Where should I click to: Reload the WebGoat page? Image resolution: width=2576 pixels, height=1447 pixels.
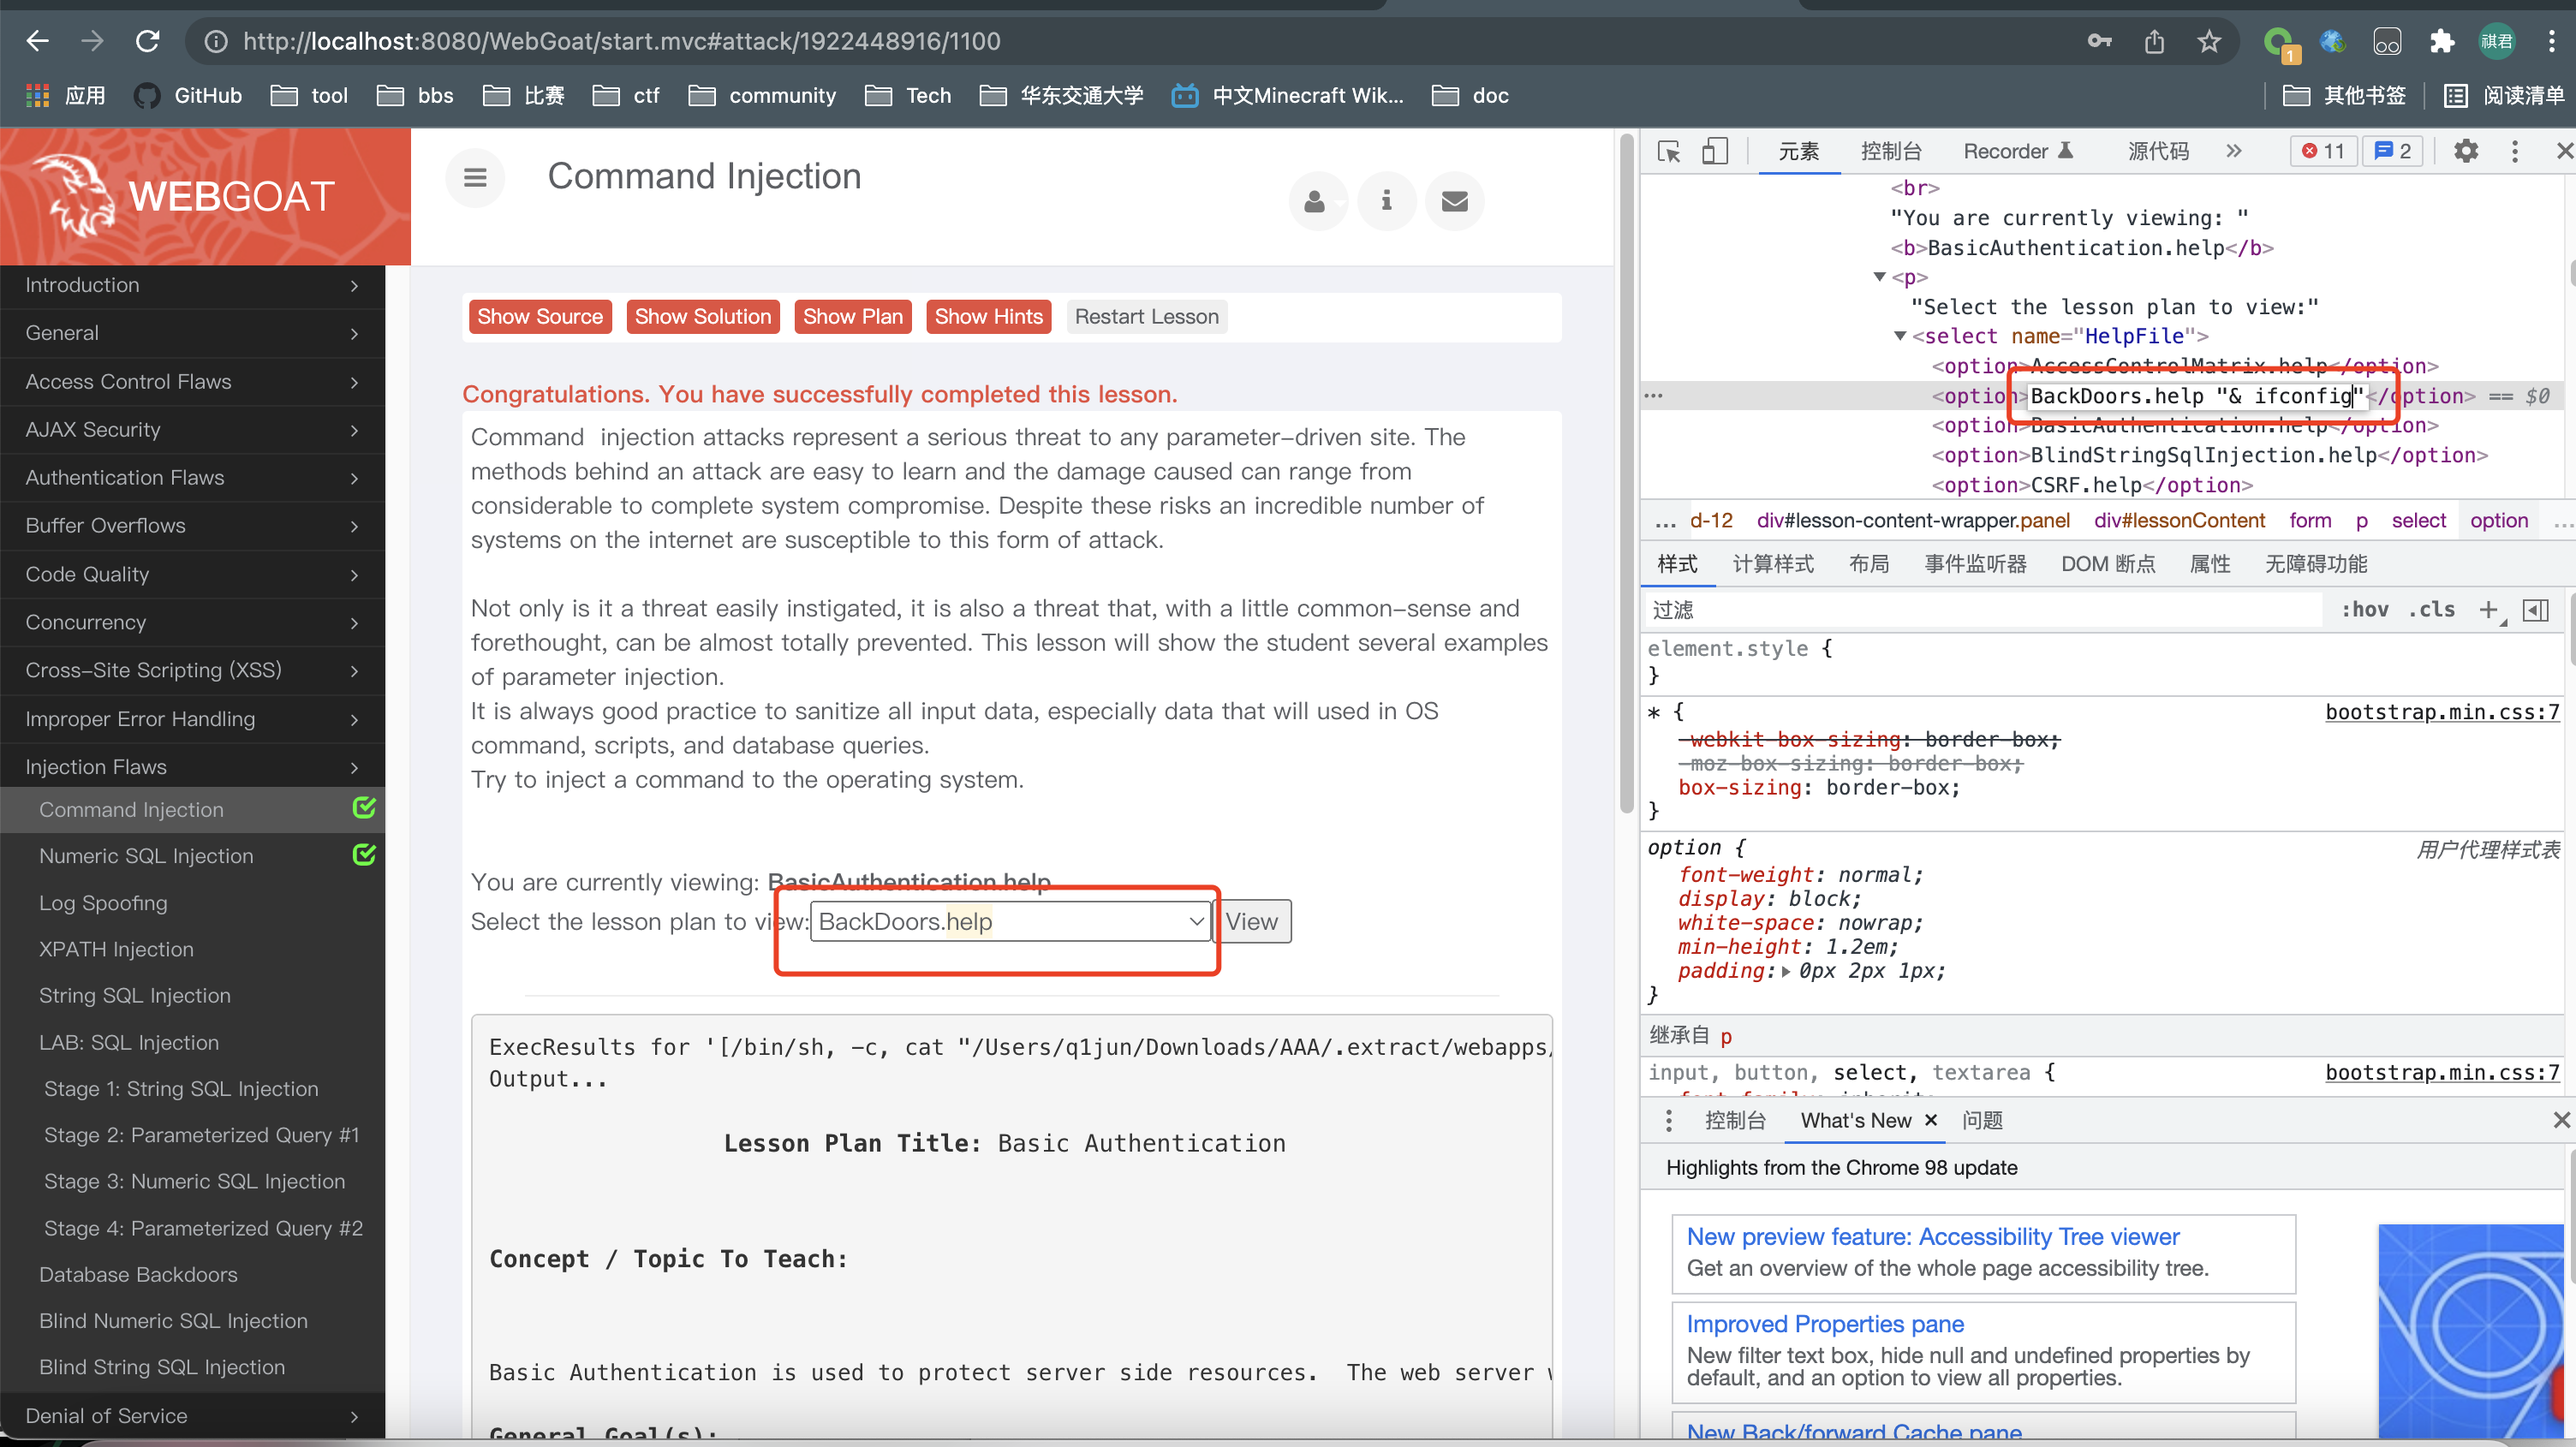pos(148,41)
